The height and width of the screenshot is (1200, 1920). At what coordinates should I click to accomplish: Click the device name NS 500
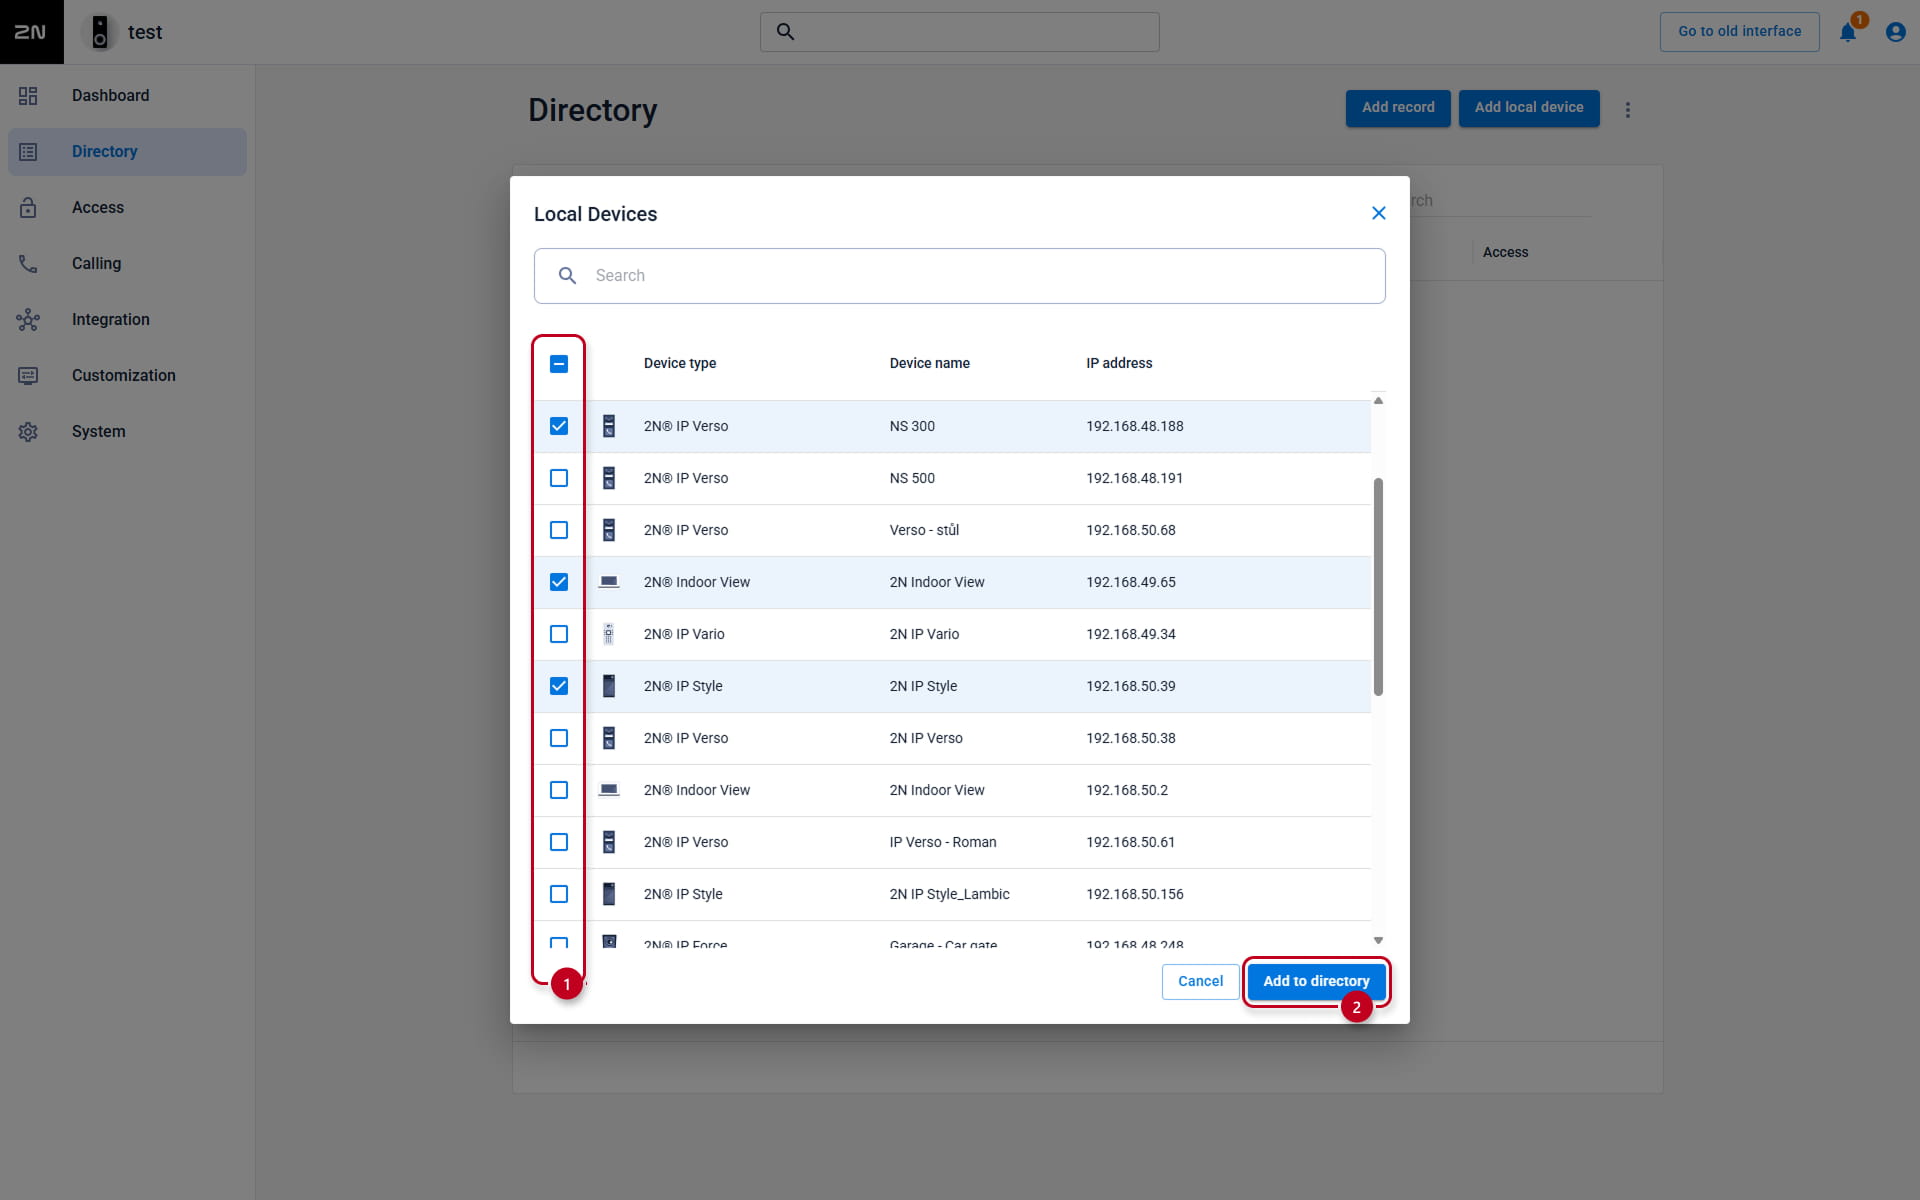pos(912,478)
